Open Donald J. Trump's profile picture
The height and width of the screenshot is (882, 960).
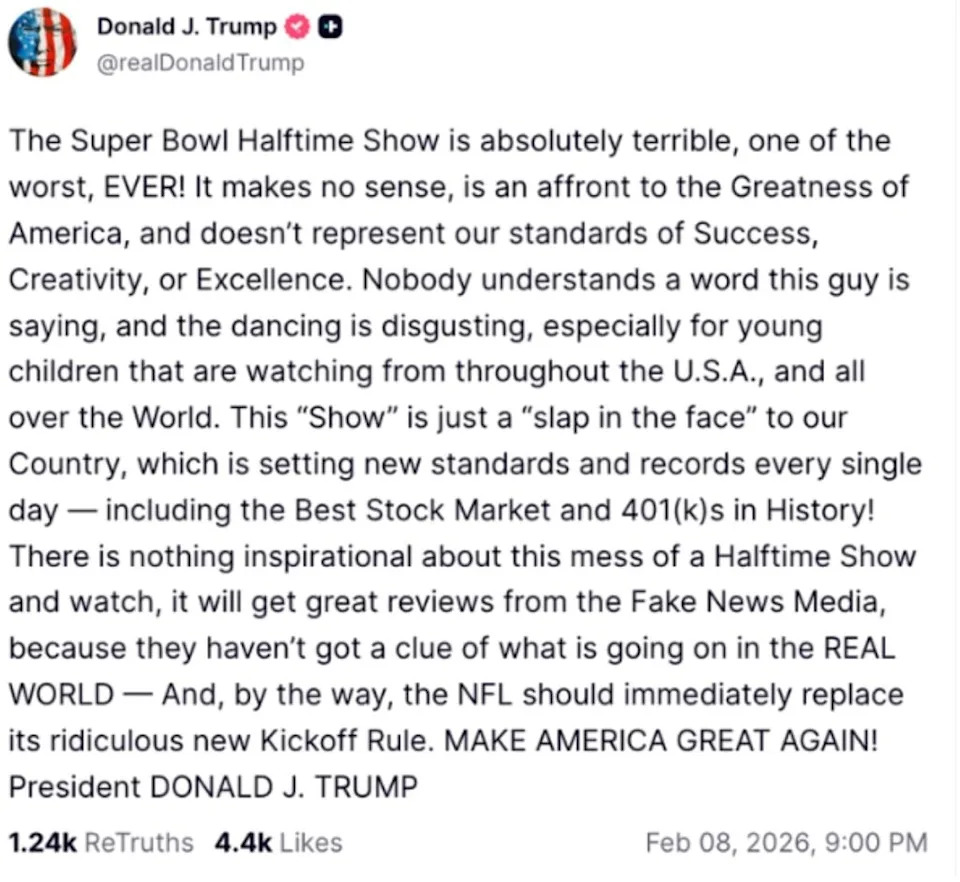pyautogui.click(x=43, y=42)
